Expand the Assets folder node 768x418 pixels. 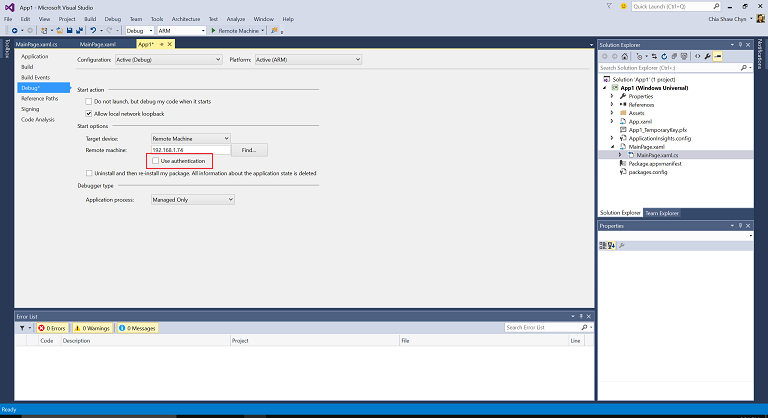coord(612,113)
